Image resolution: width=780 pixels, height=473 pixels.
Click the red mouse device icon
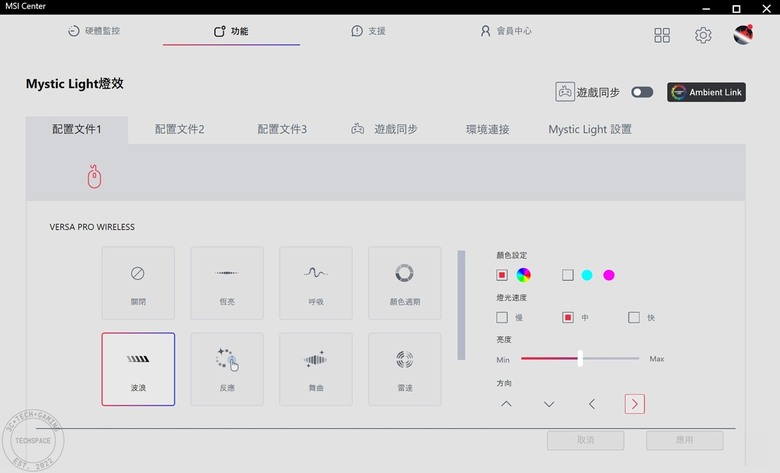point(94,177)
